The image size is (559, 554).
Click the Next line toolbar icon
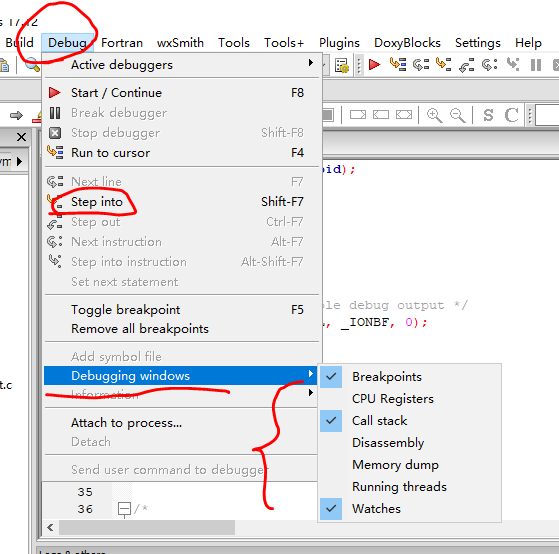pyautogui.click(x=421, y=65)
